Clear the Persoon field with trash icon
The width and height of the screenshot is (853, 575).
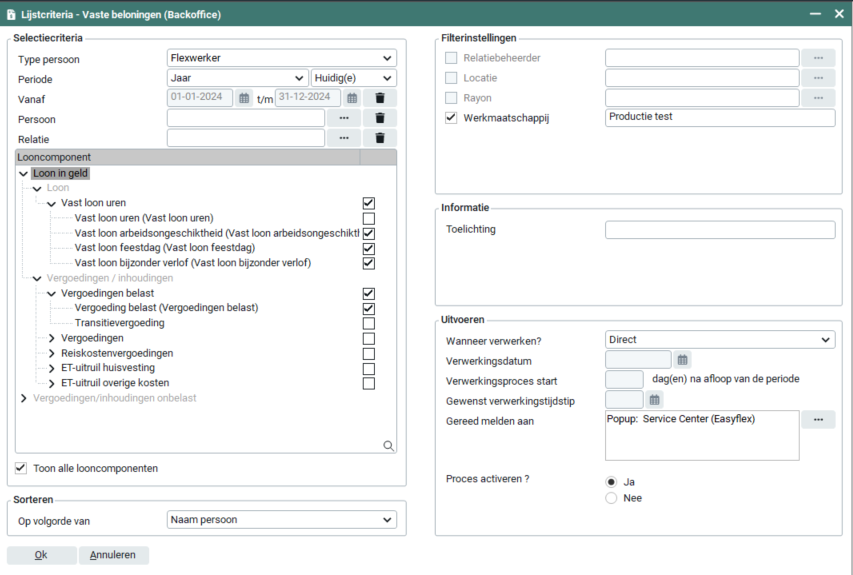click(380, 118)
